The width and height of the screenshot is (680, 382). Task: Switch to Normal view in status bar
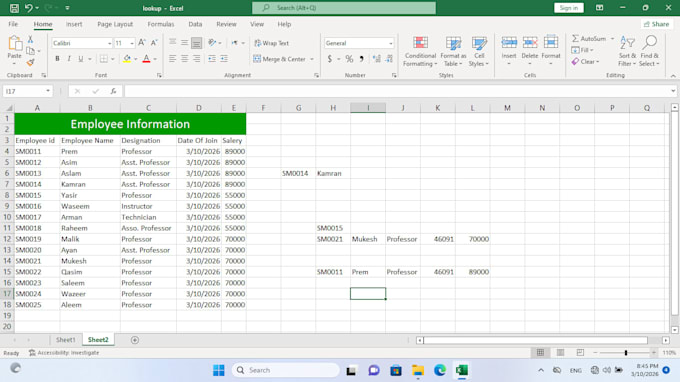[x=540, y=353]
